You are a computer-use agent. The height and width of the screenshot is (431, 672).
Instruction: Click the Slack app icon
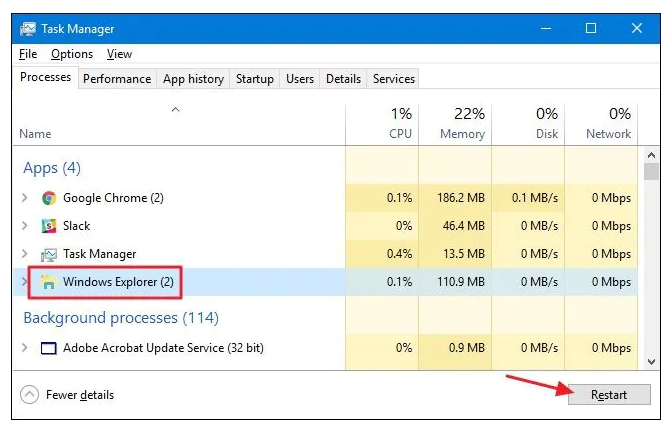click(x=49, y=226)
